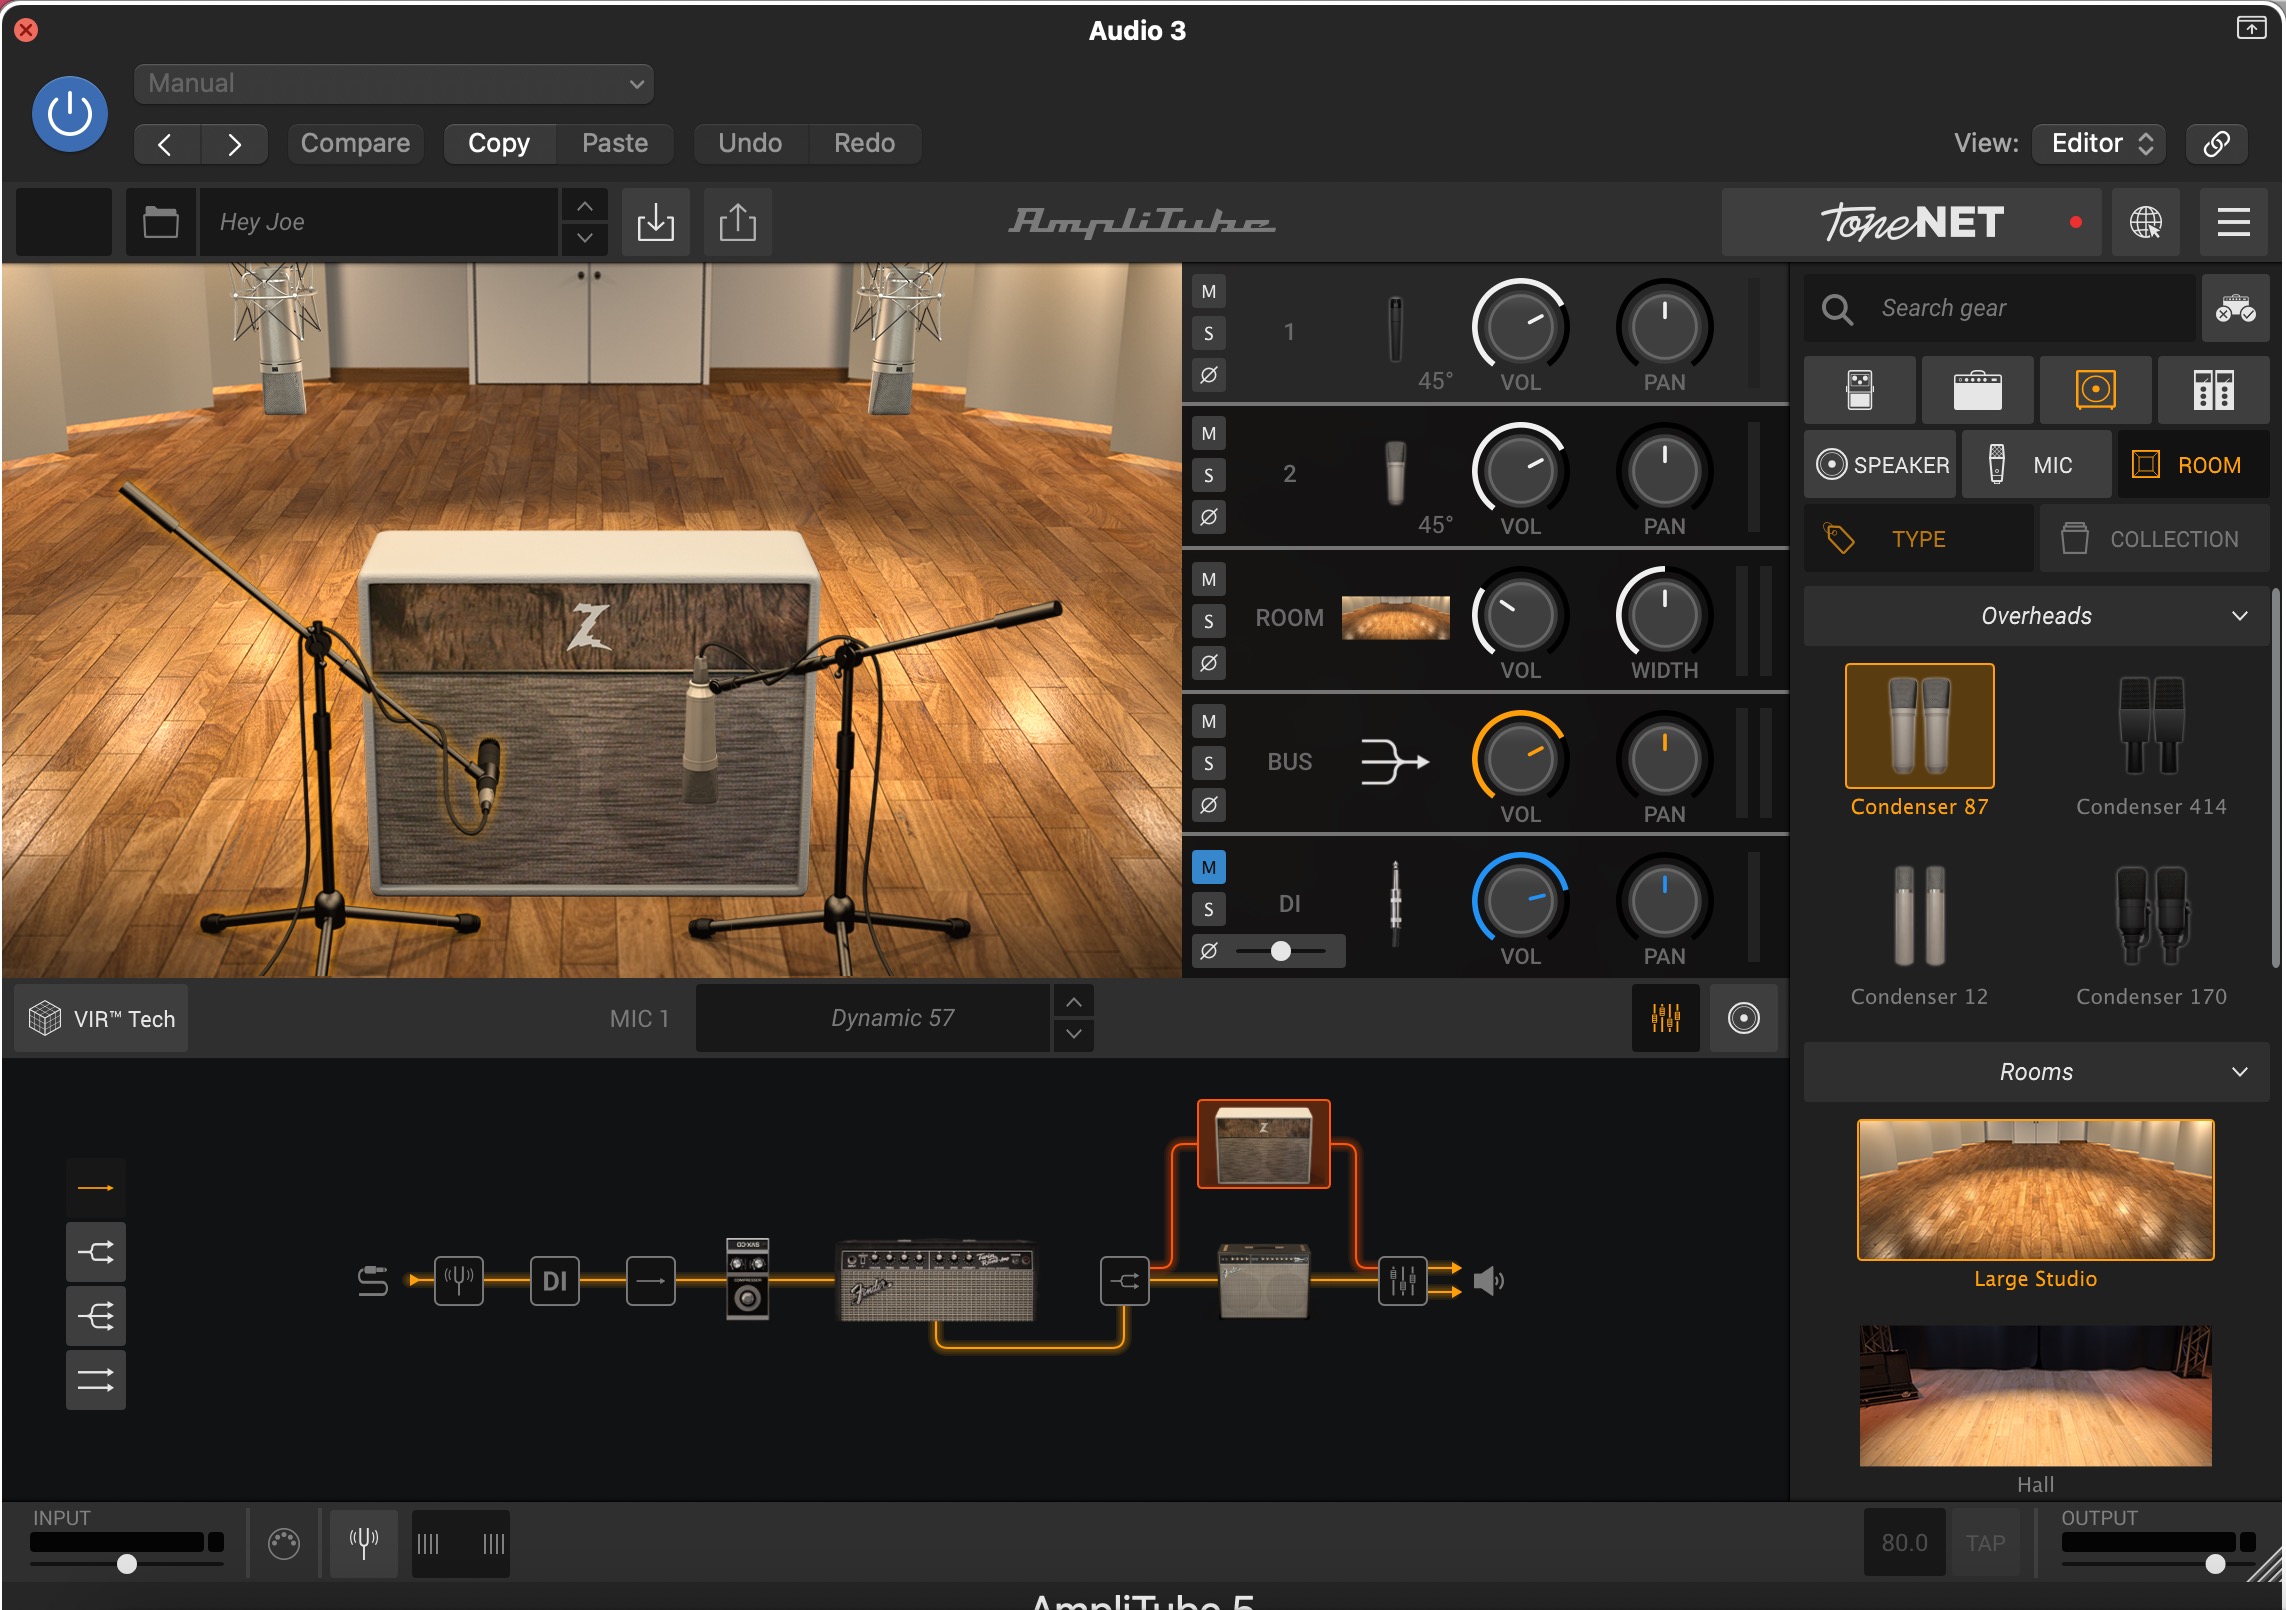Click the ROOM WIDTH knob
Viewport: 2286px width, 1610px height.
point(1664,614)
